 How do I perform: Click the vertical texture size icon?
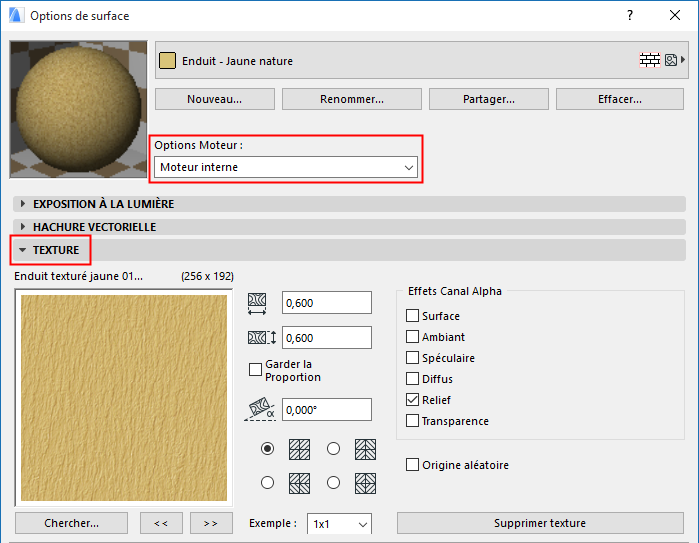pos(262,337)
